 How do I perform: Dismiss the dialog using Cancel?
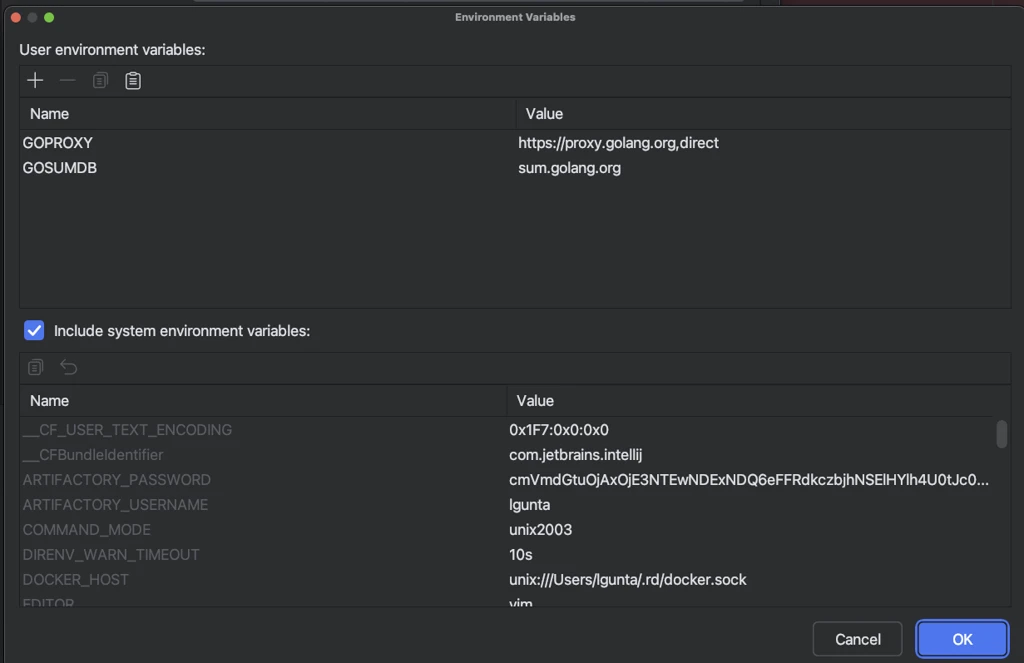click(857, 638)
